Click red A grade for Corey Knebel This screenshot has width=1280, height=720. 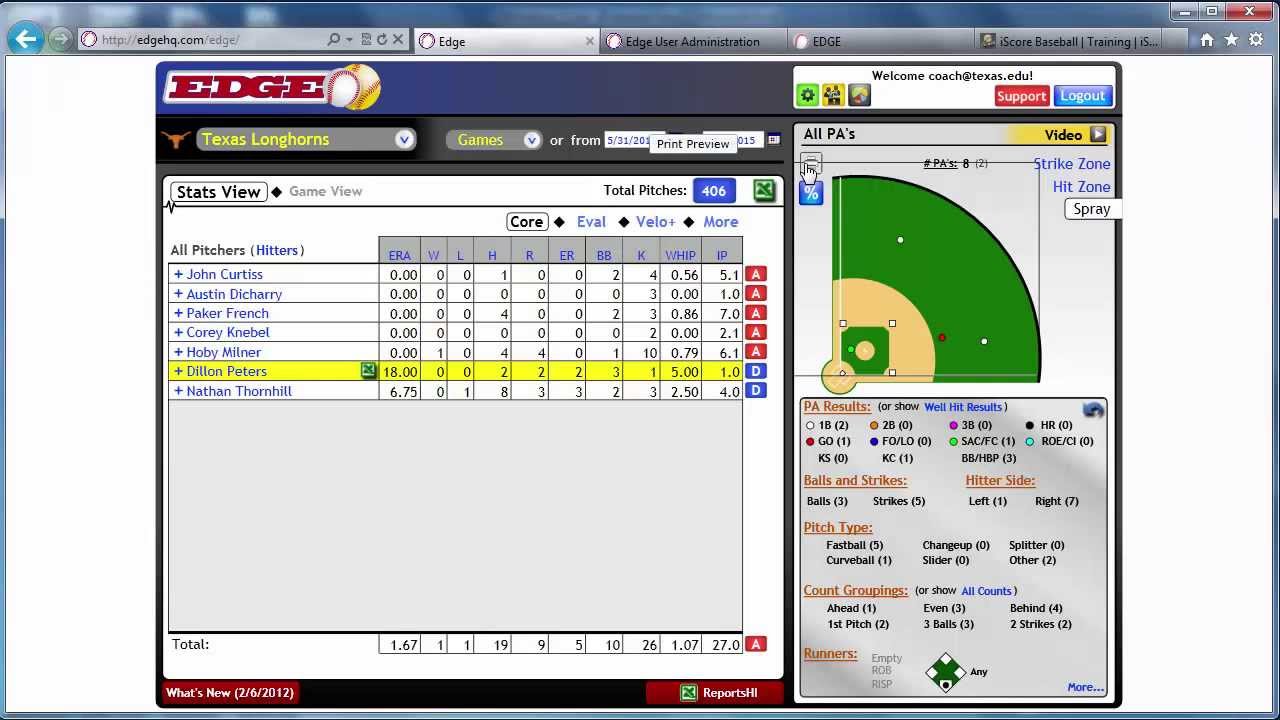755,332
